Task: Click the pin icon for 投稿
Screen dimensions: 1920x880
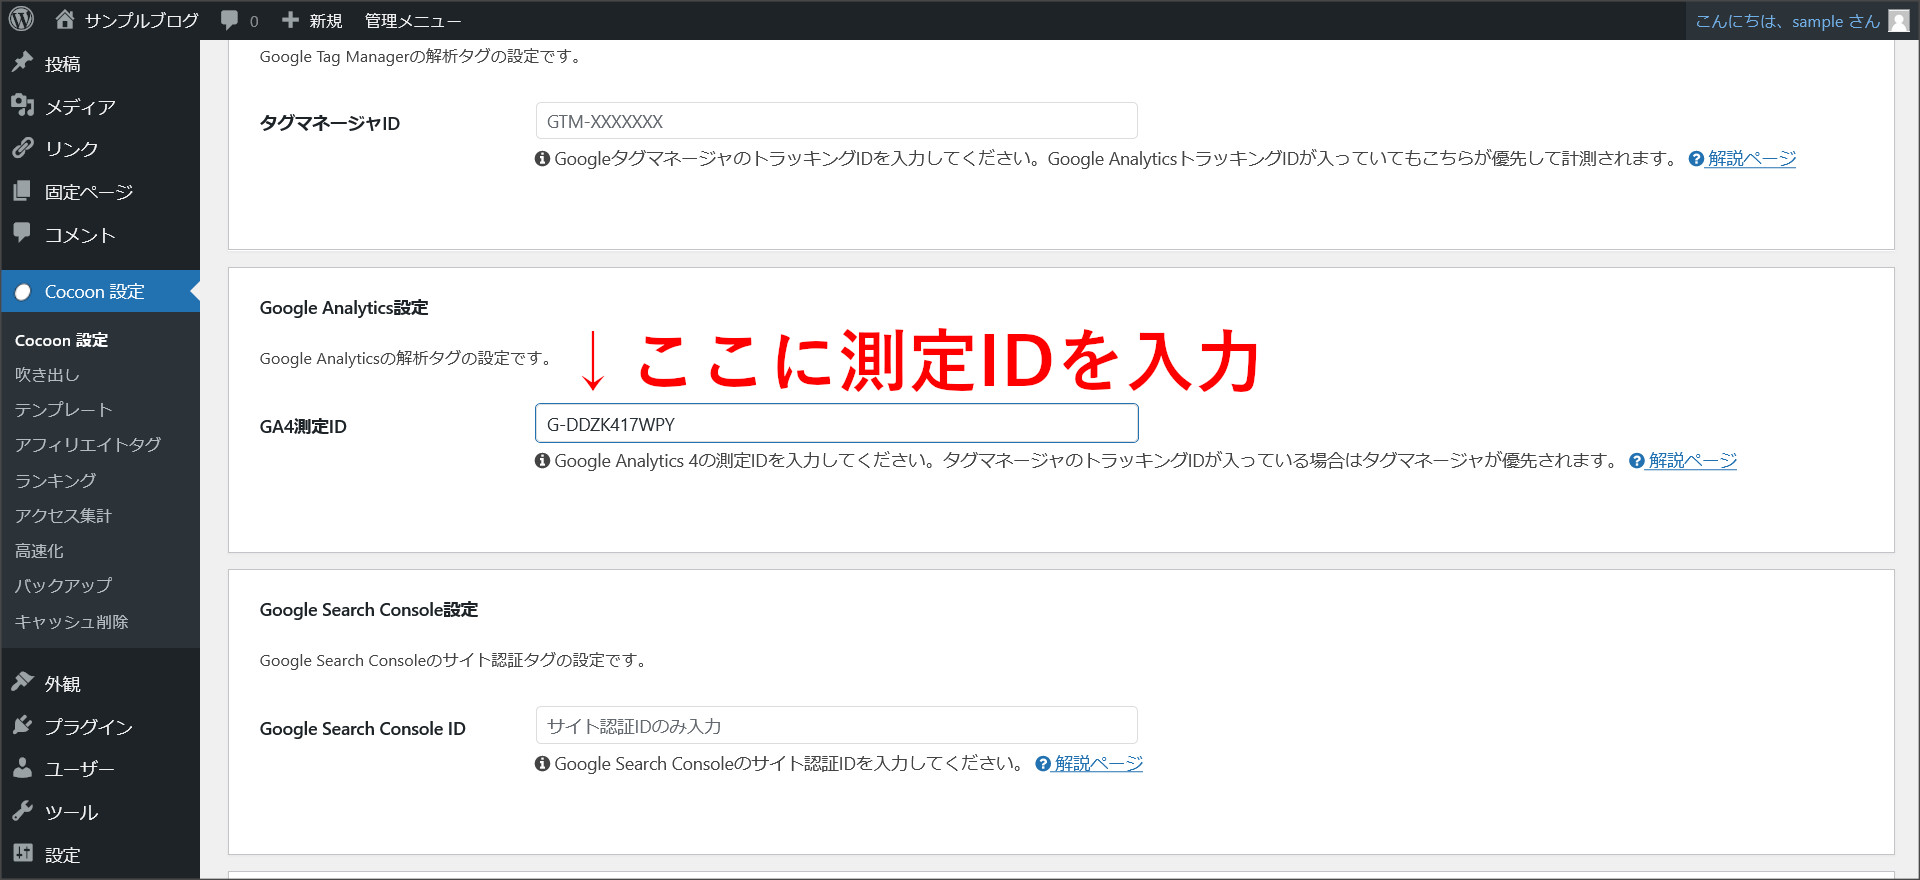Action: [23, 63]
